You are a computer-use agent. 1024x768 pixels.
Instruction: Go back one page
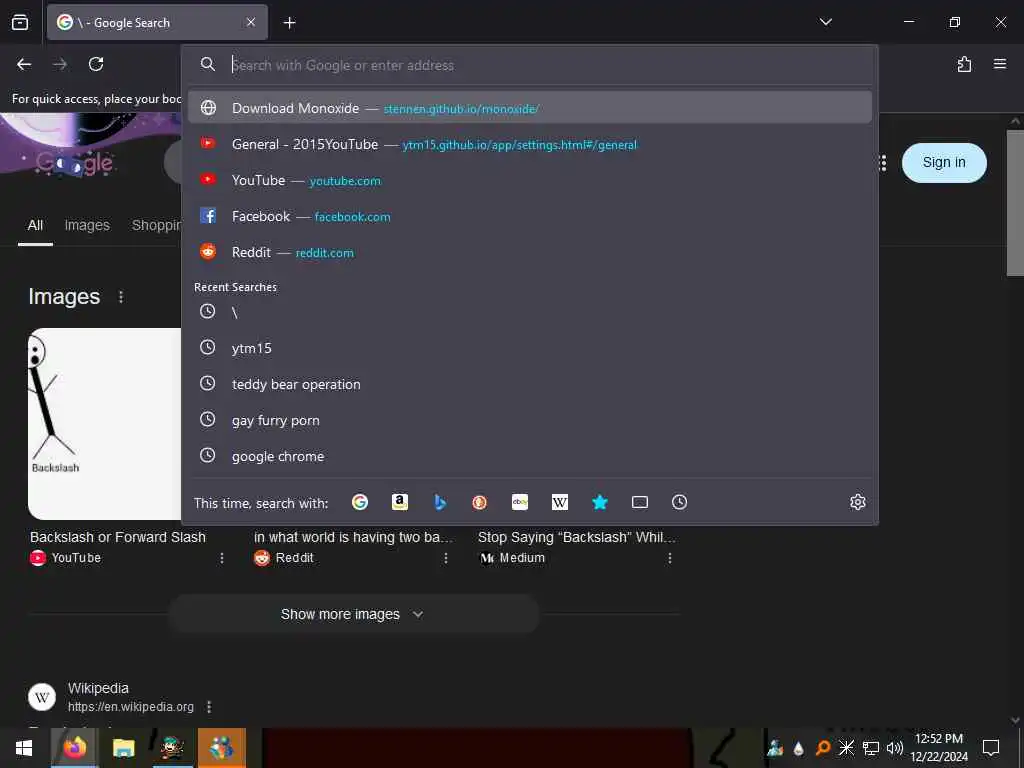(24, 64)
